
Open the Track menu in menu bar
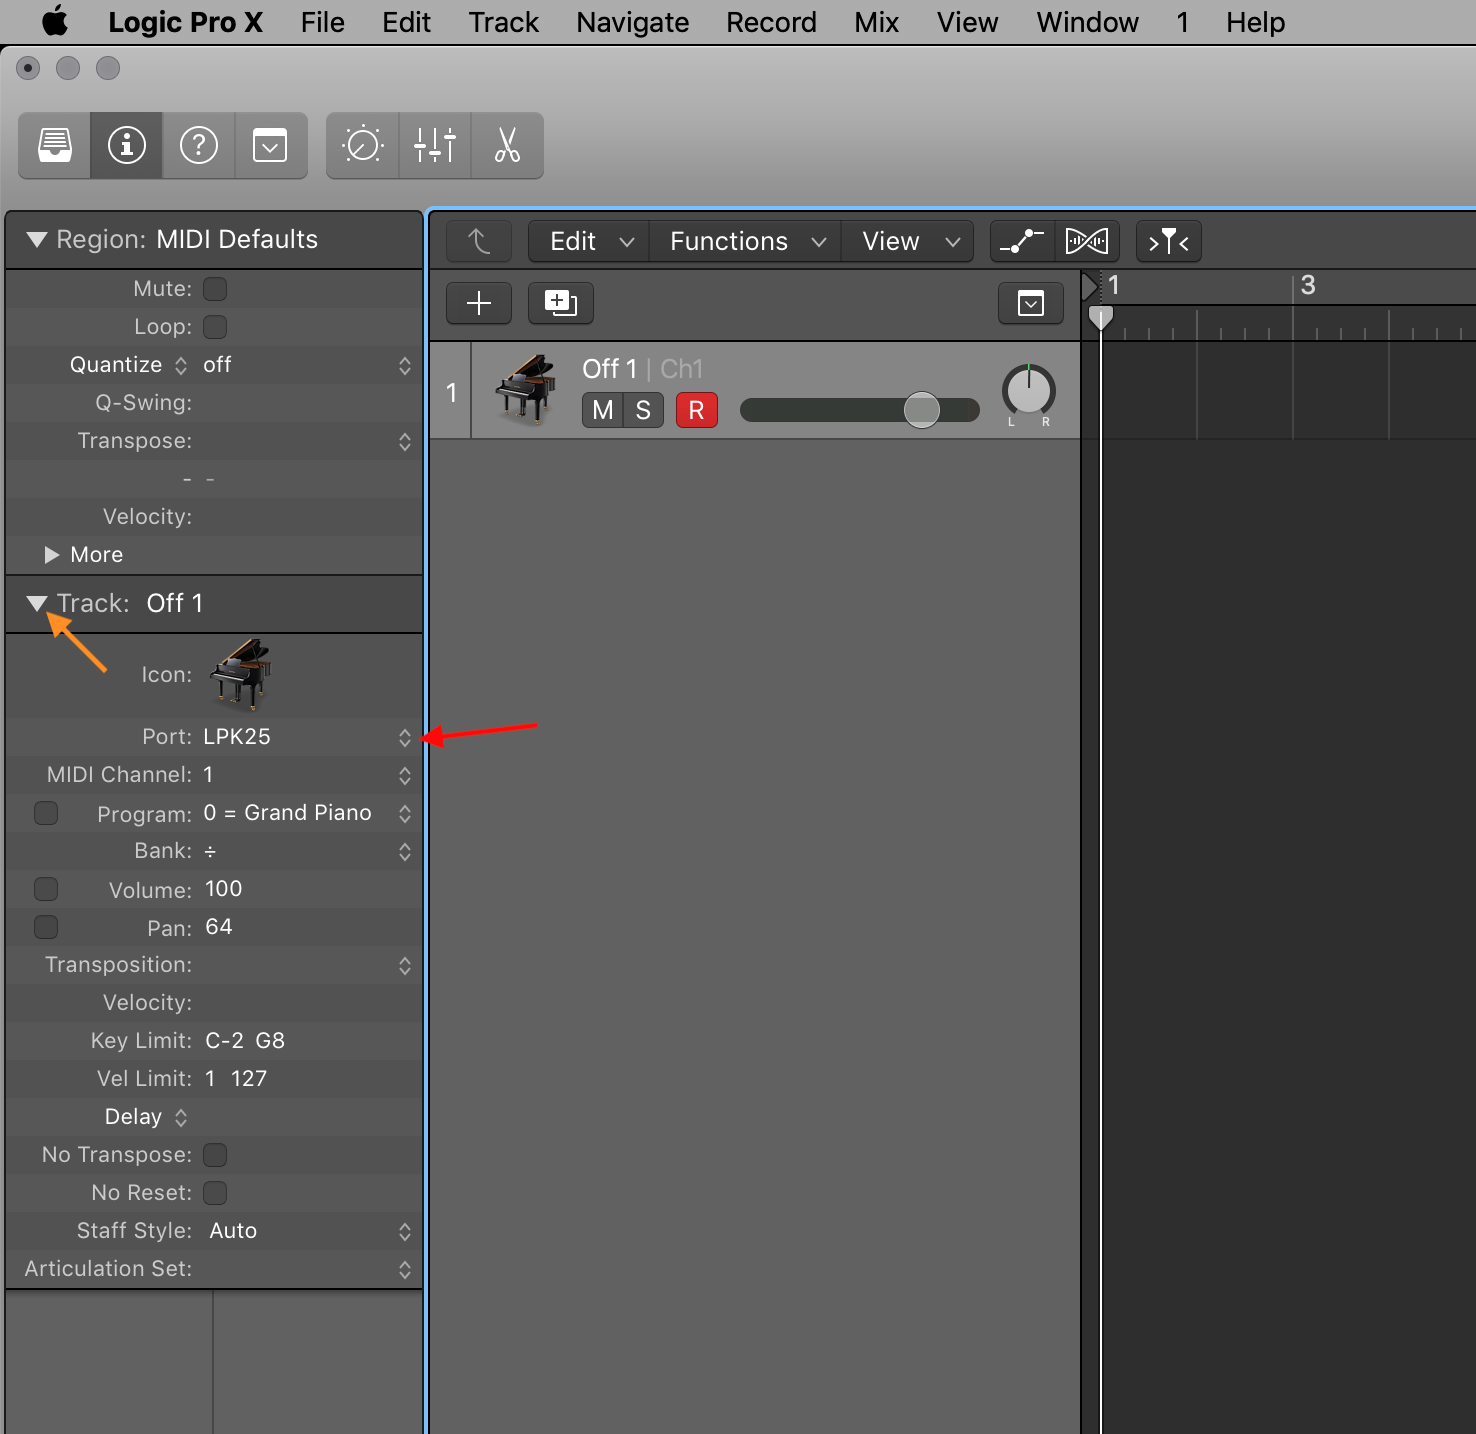(x=504, y=22)
